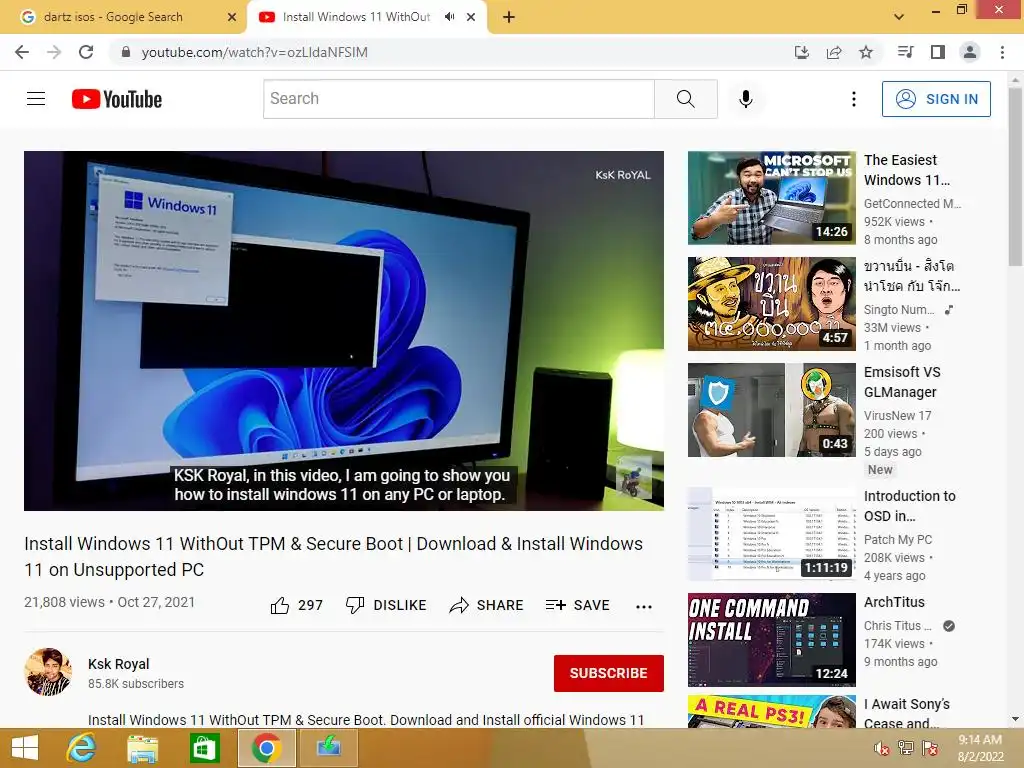Open Chrome media controls icon
This screenshot has height=768, width=1024.
(905, 52)
